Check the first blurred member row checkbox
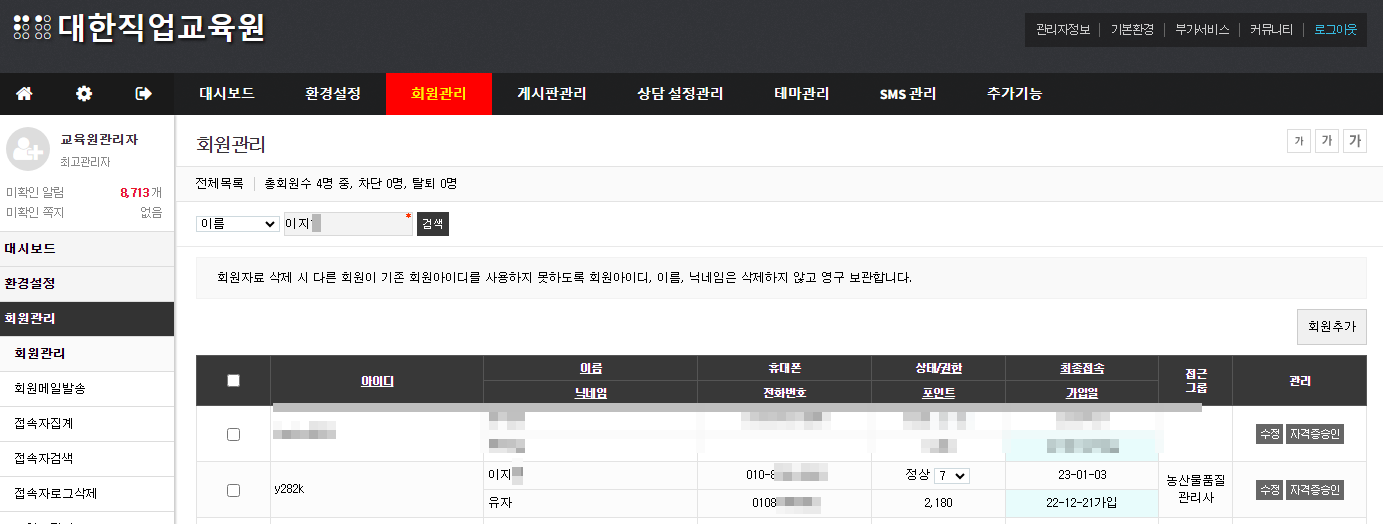 pos(233,434)
